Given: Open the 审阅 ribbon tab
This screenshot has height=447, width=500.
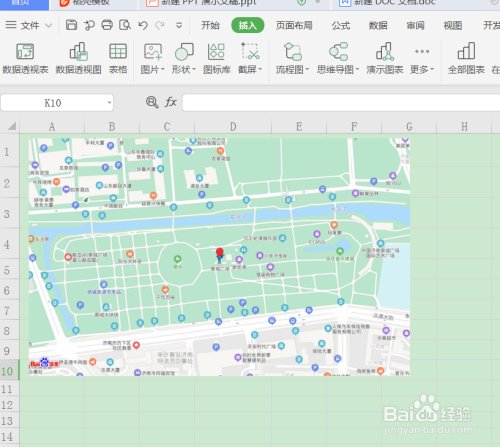Looking at the screenshot, I should 415,25.
